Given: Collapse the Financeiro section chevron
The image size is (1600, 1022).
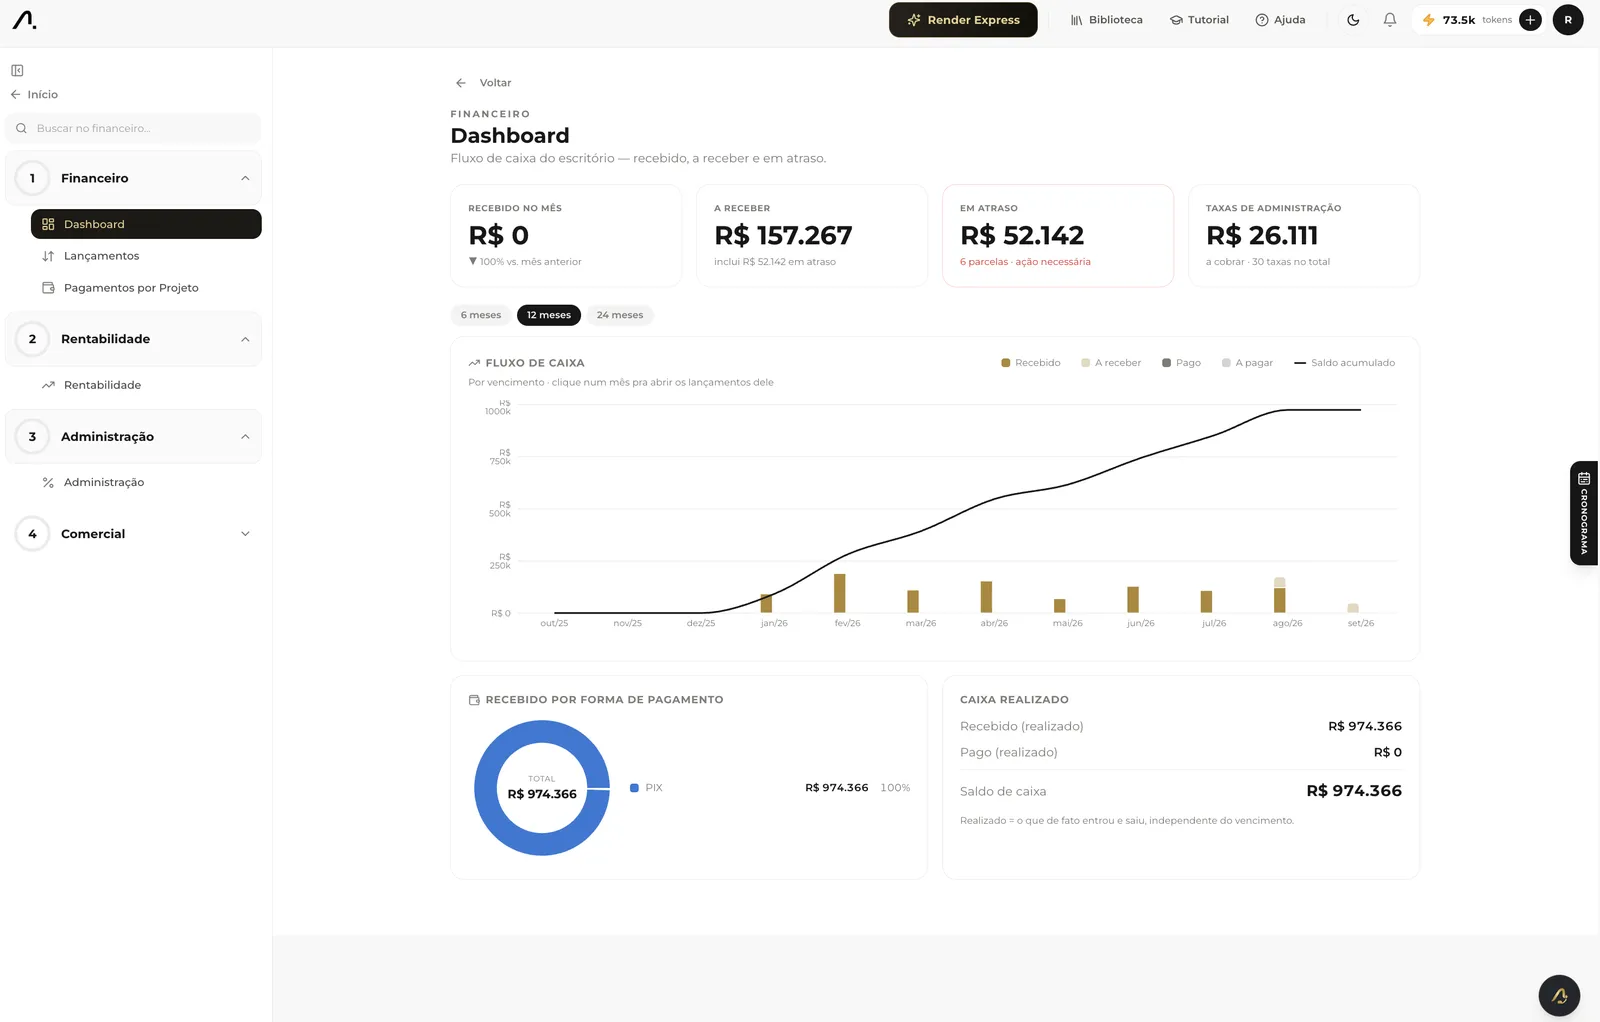Looking at the screenshot, I should 245,178.
